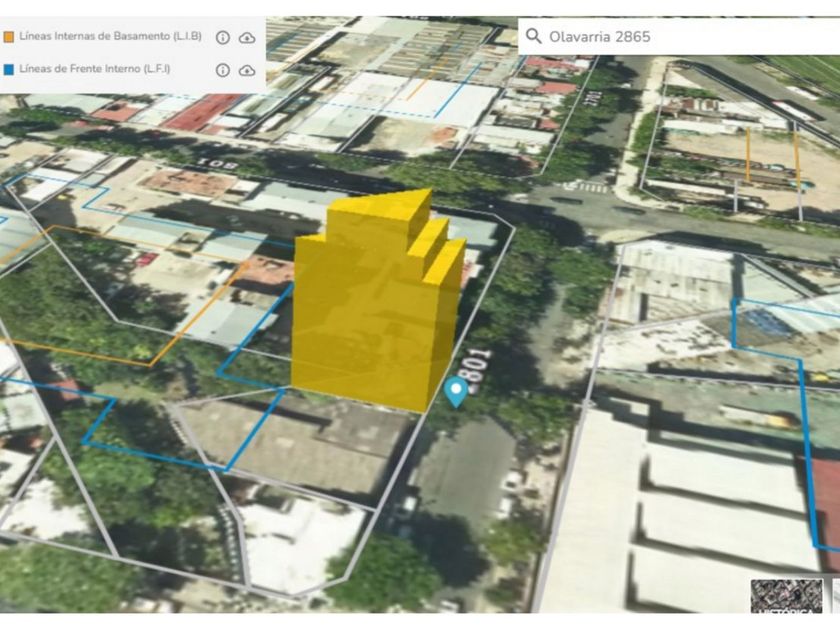Viewport: 840px width, 630px height.
Task: Download Líneas Internas de Basamento layer
Action: click(x=247, y=37)
